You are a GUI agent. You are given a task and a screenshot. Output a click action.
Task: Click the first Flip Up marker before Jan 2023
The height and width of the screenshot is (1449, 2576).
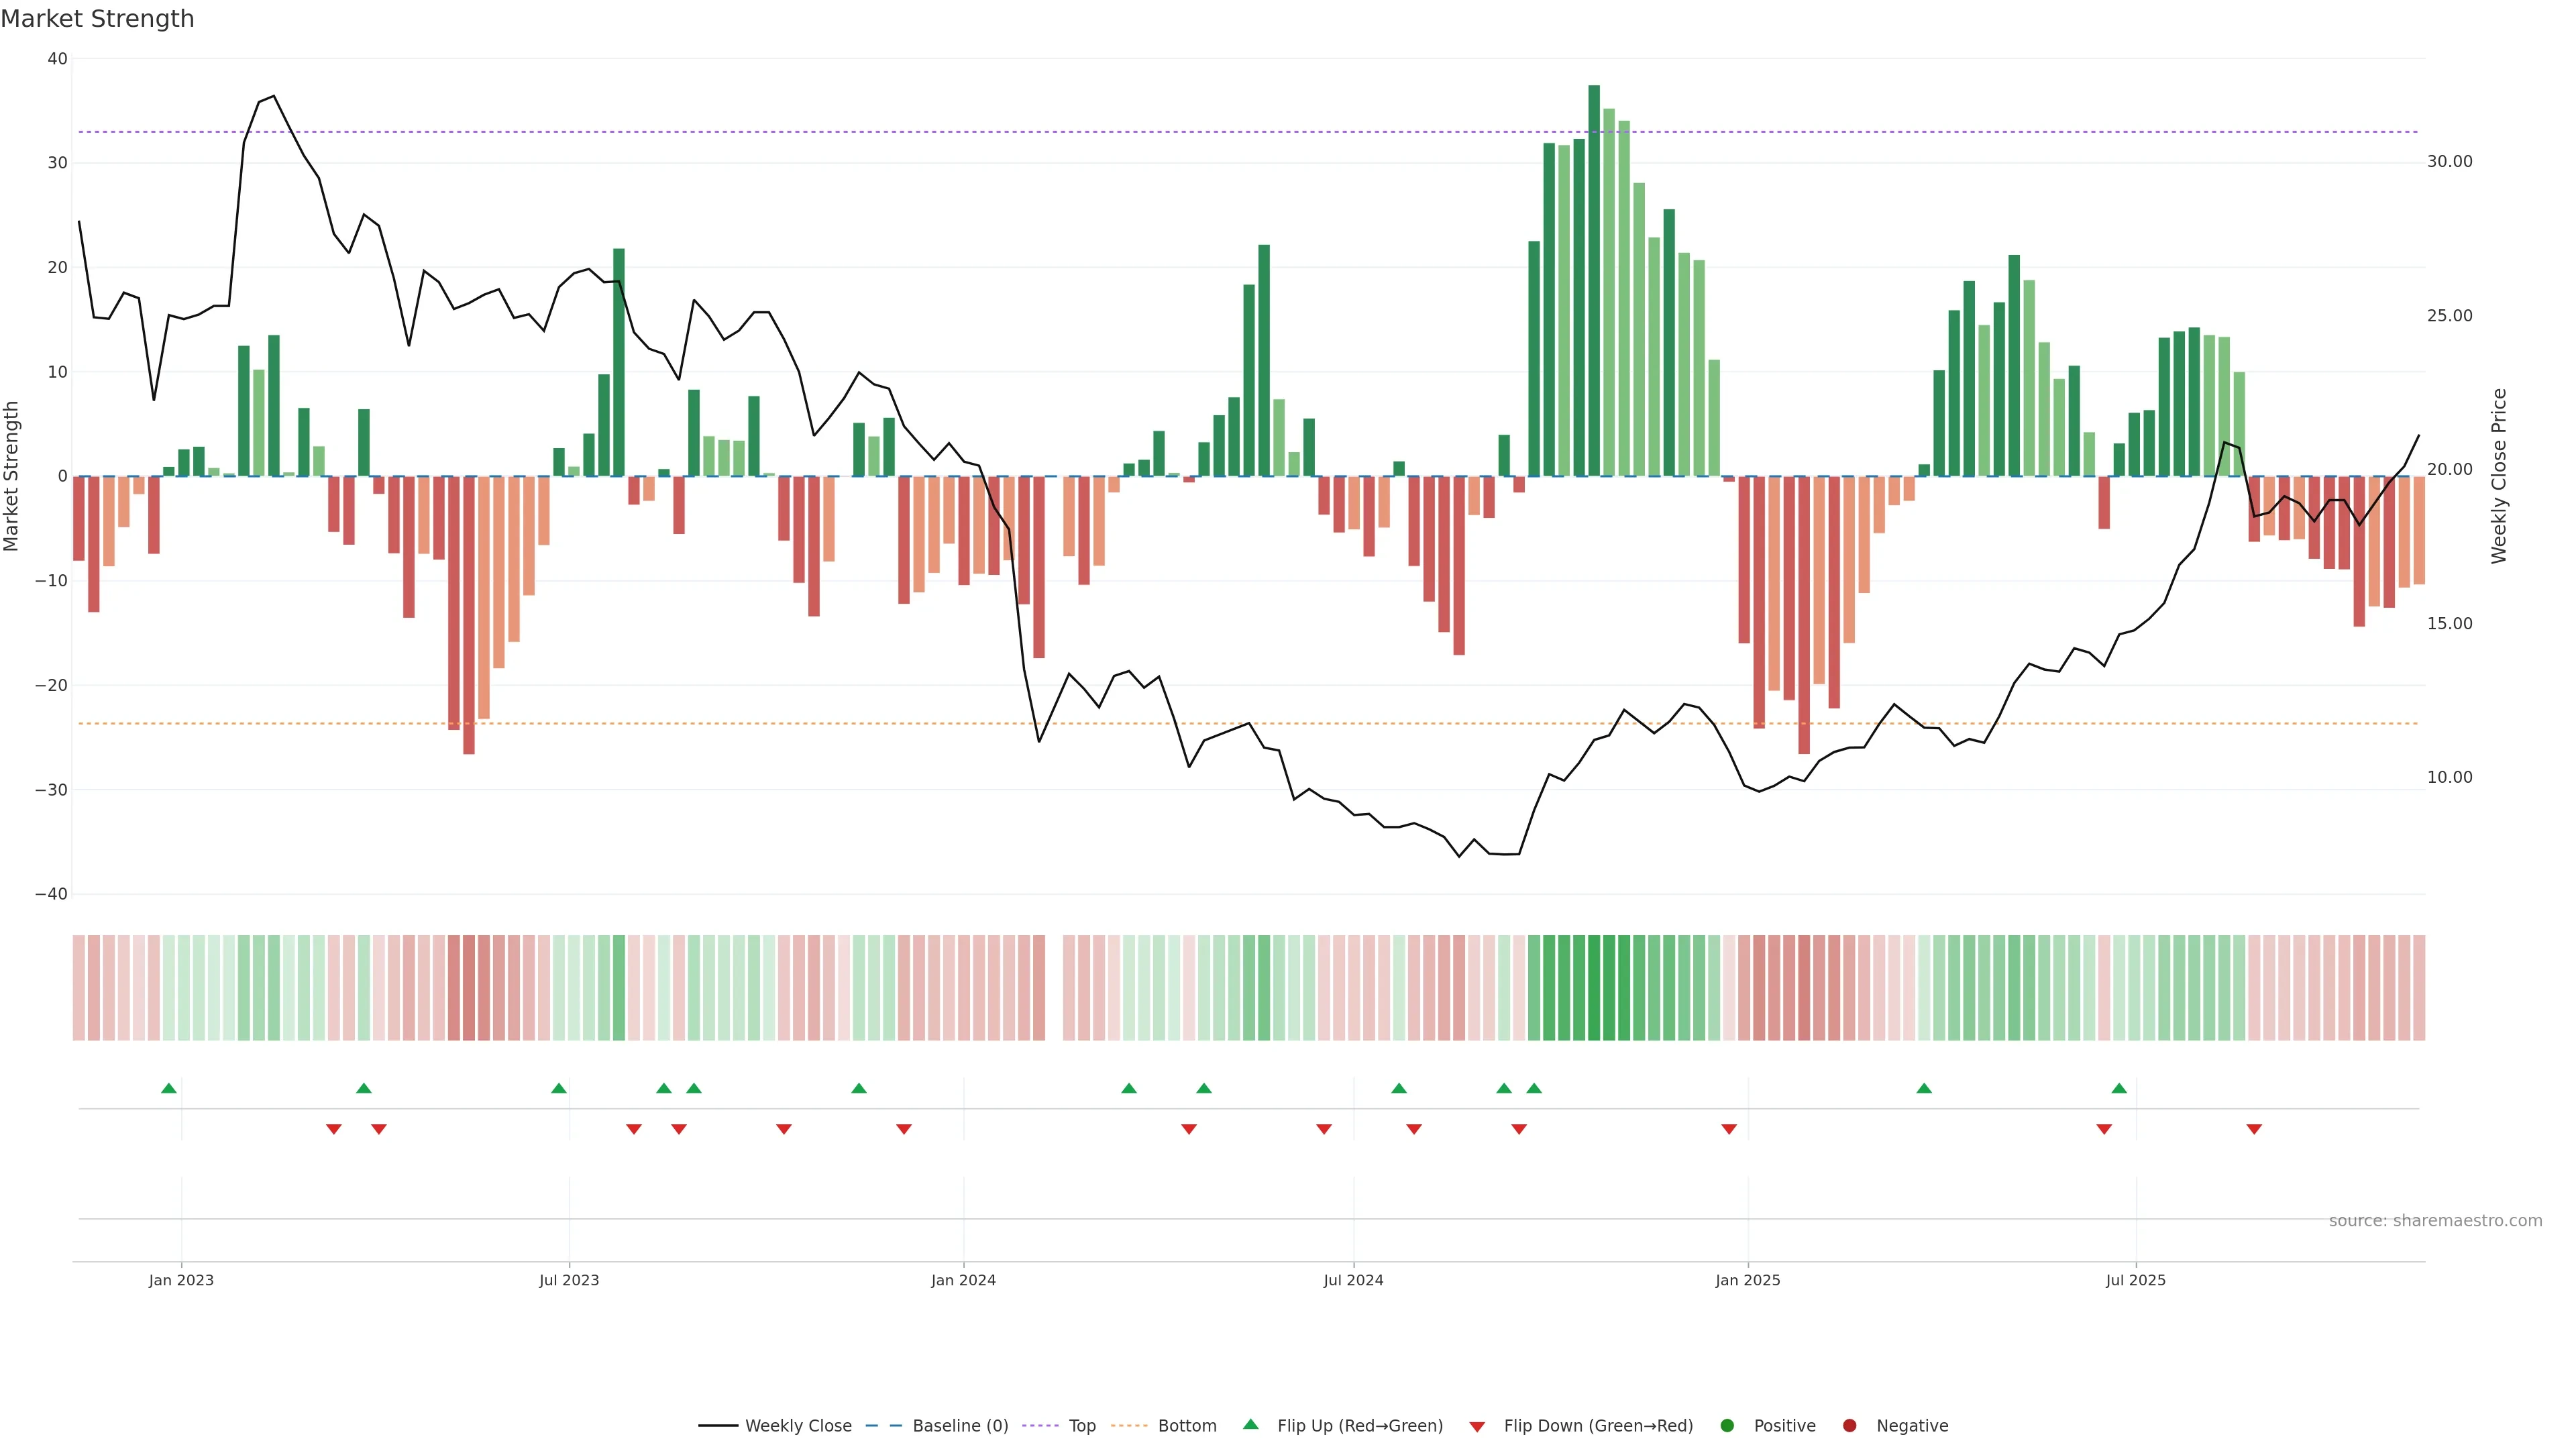169,1088
